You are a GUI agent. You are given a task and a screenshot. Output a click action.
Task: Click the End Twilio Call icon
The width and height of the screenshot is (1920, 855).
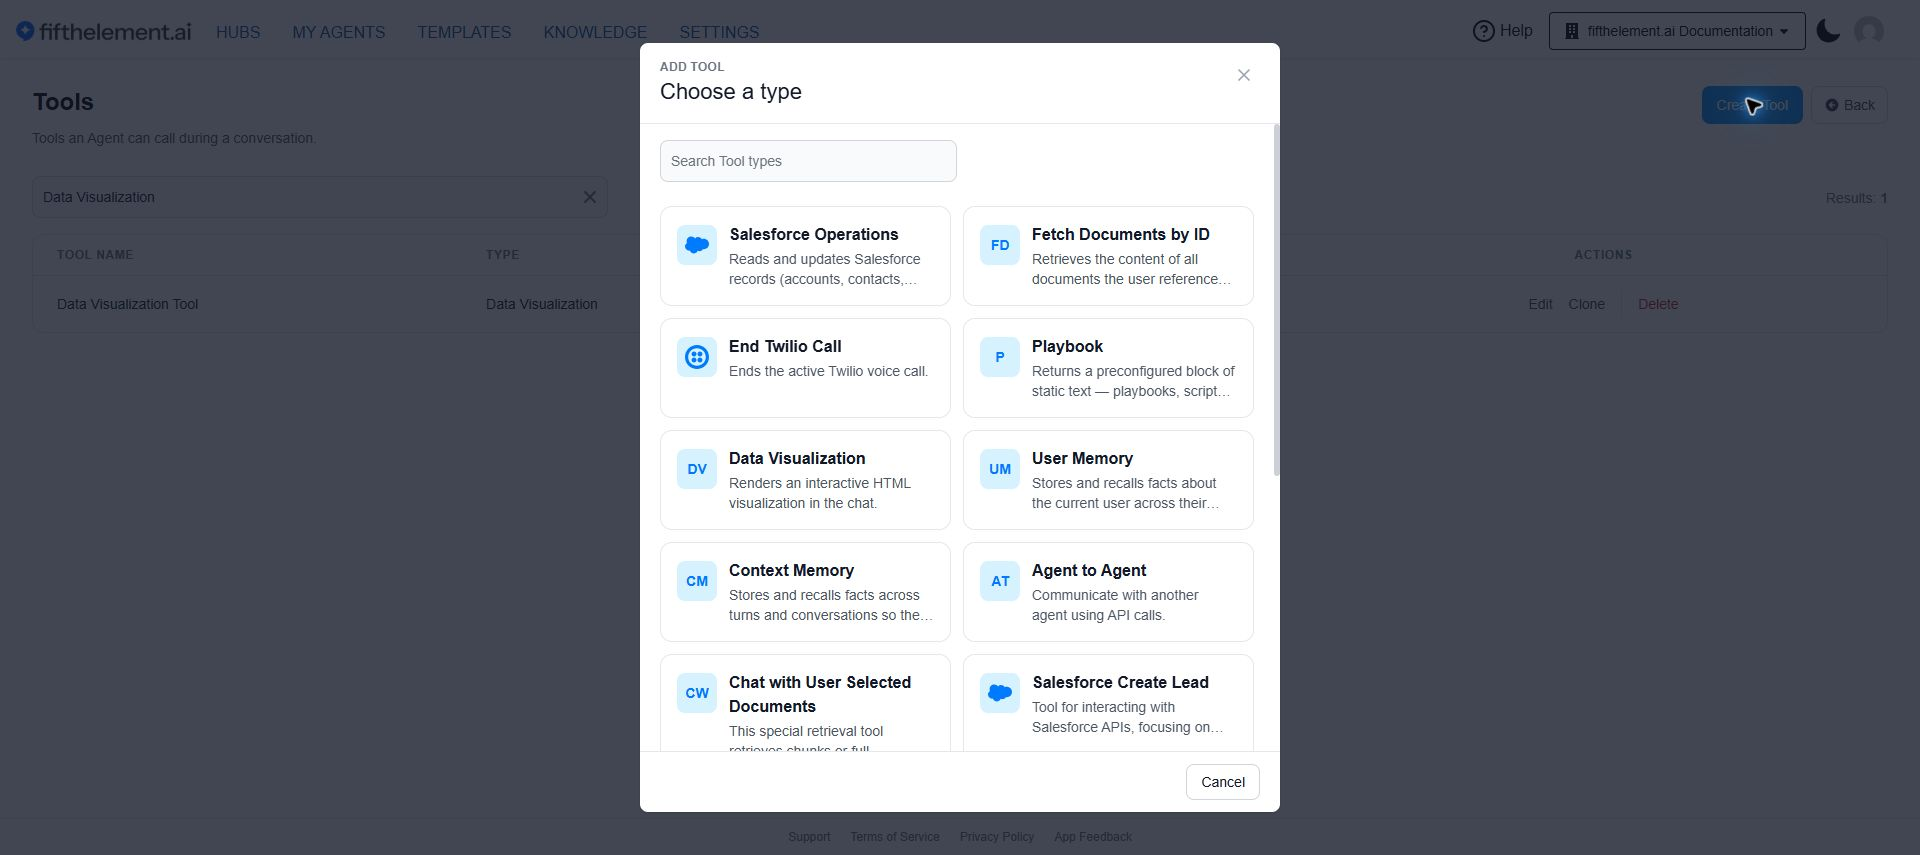(x=697, y=357)
